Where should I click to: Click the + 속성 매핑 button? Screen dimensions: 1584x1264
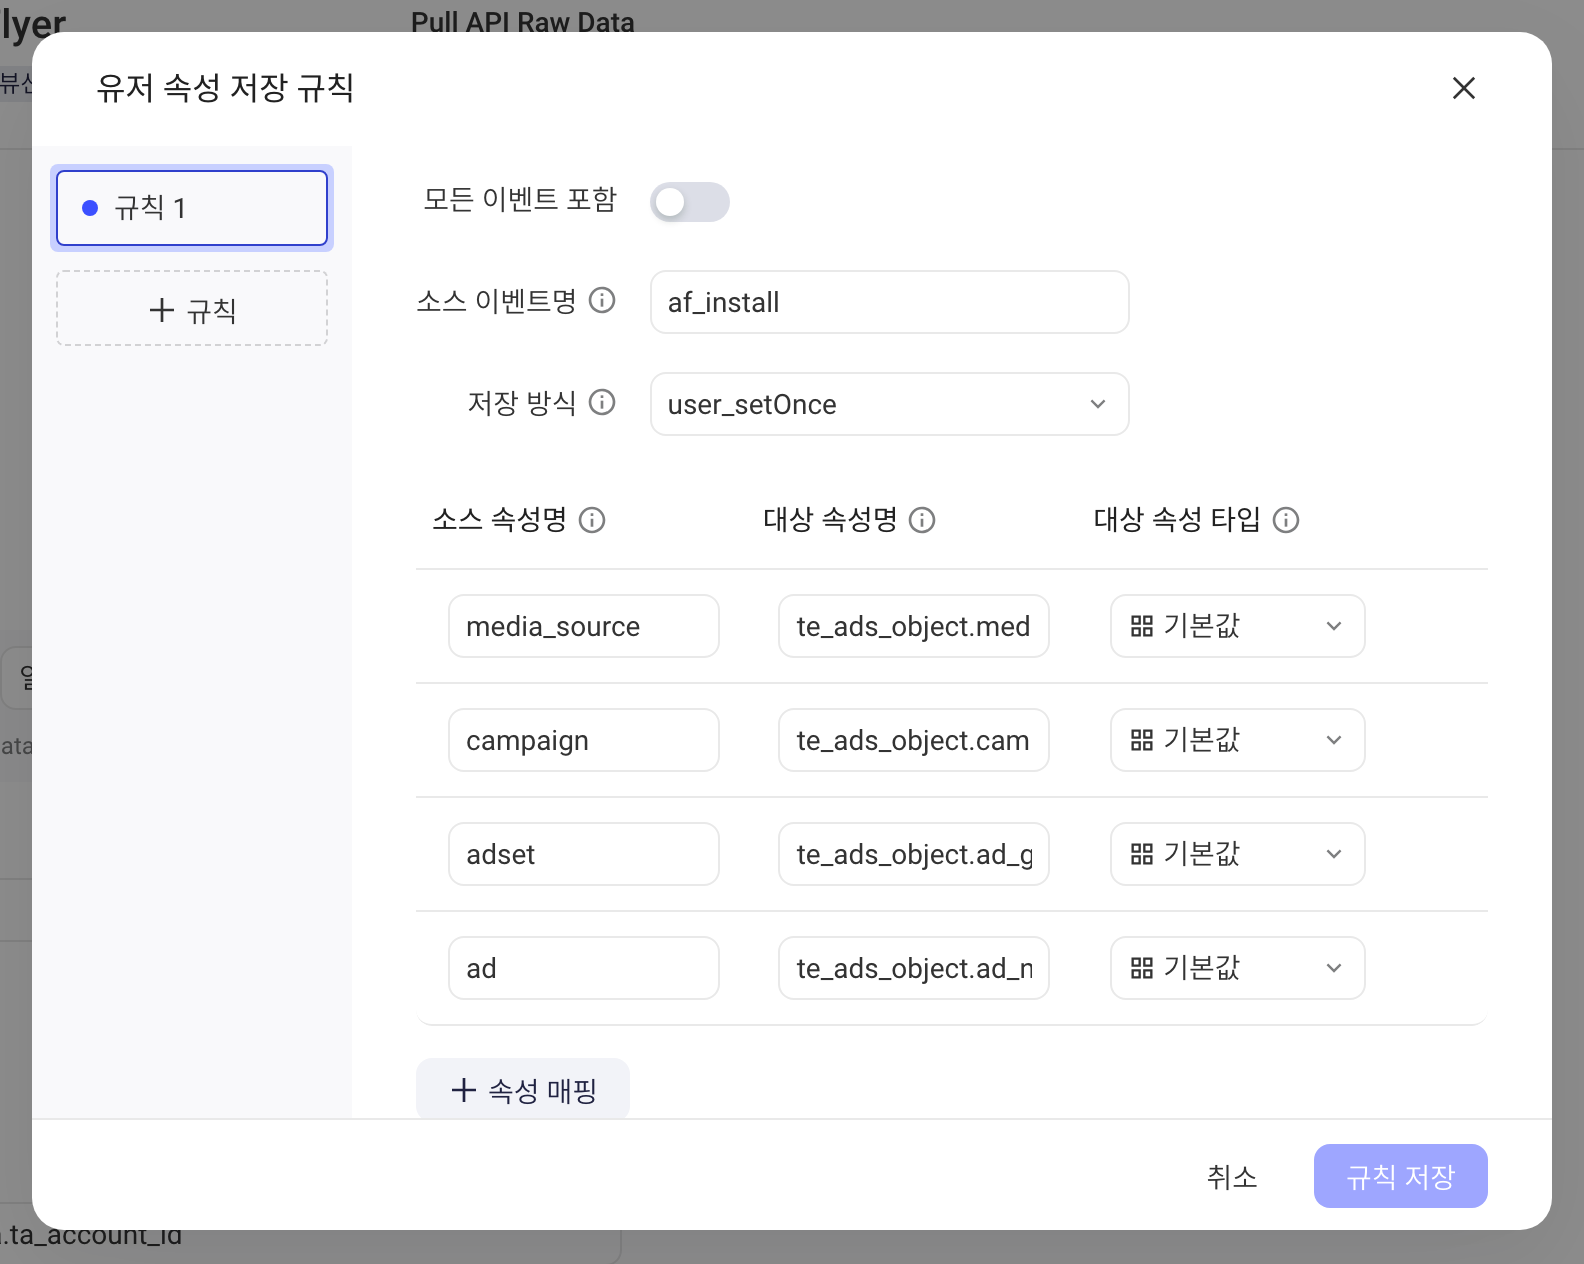(523, 1089)
